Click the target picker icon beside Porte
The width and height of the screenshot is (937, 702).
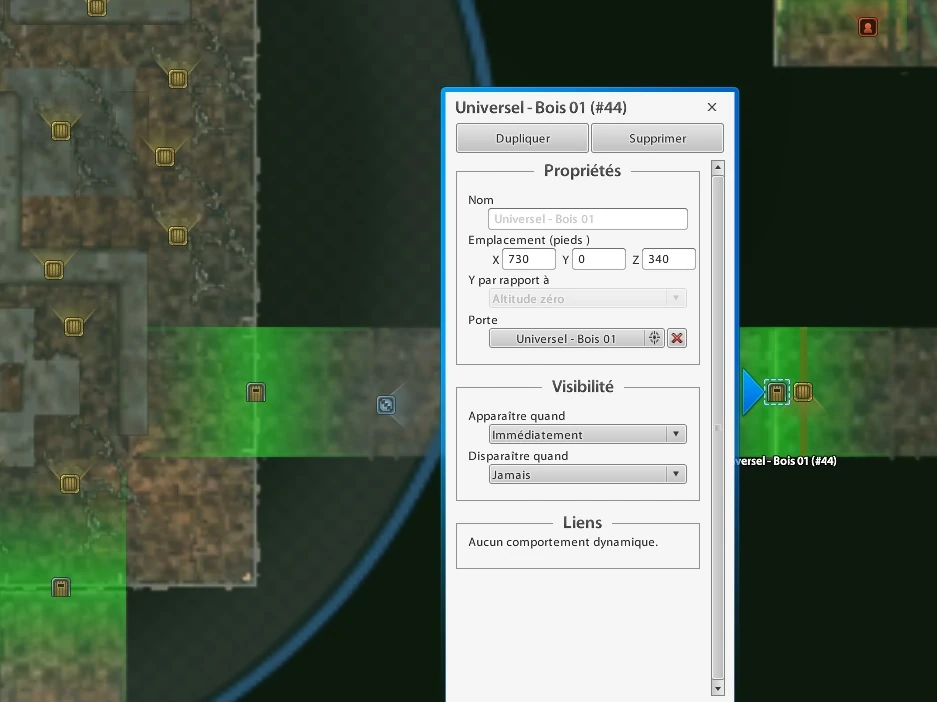(654, 338)
